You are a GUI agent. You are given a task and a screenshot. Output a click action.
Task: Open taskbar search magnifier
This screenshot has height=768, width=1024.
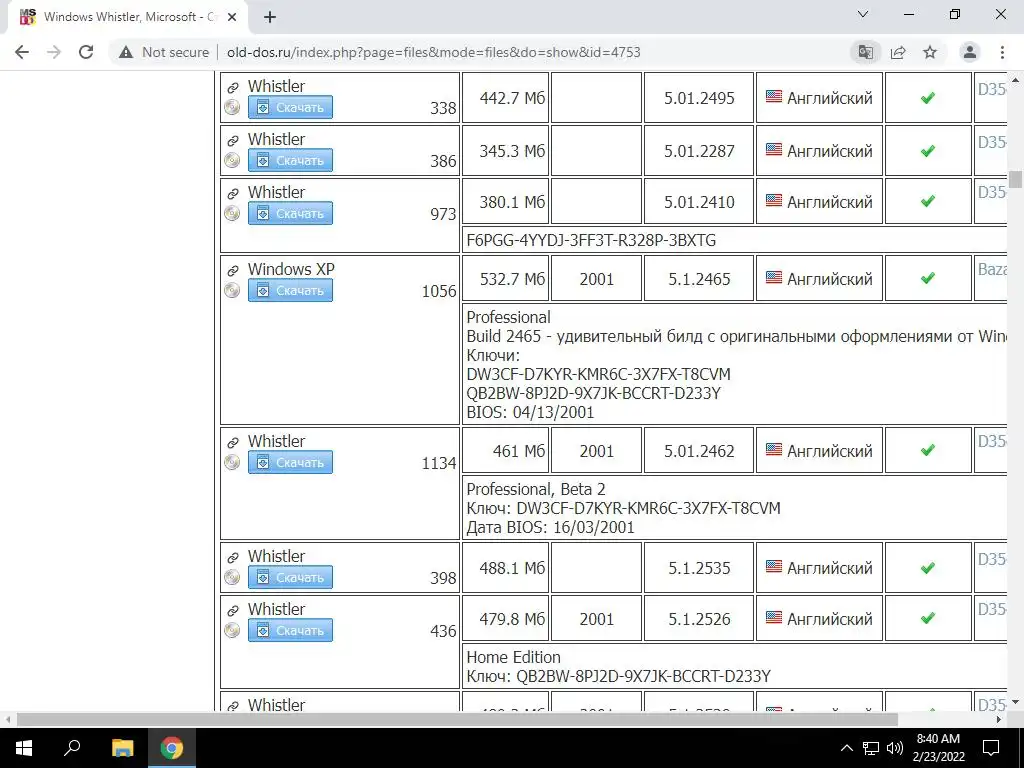tap(72, 748)
